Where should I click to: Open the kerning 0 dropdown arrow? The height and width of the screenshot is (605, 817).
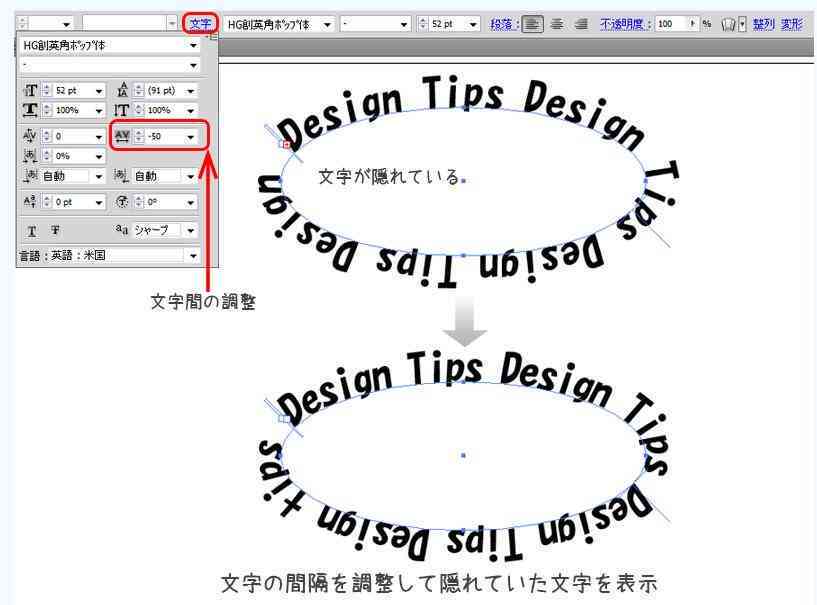(98, 137)
